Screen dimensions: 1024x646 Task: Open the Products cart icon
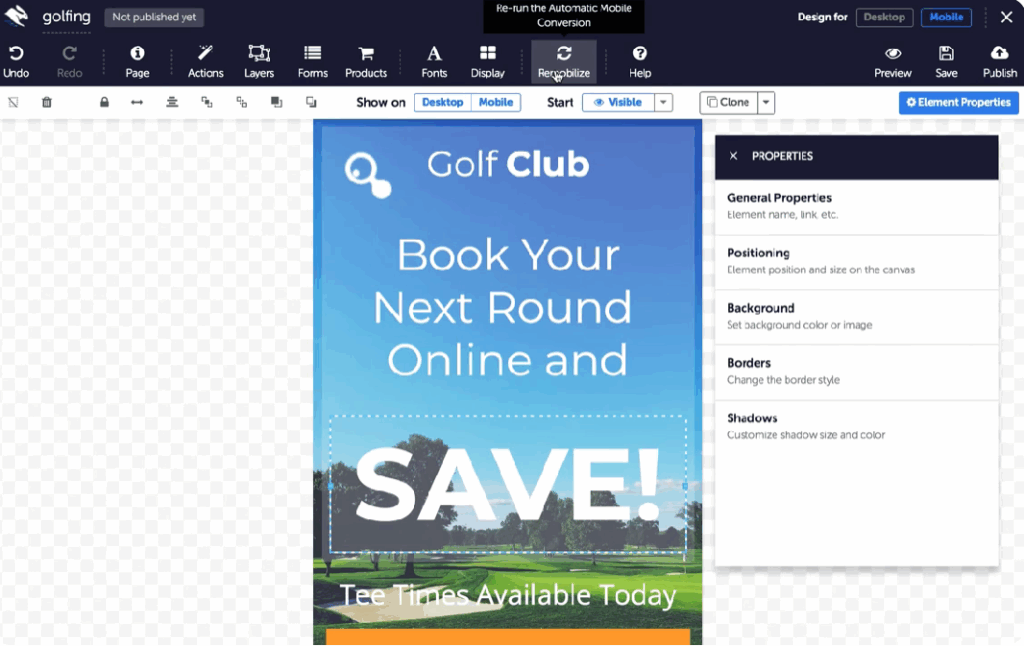(366, 54)
